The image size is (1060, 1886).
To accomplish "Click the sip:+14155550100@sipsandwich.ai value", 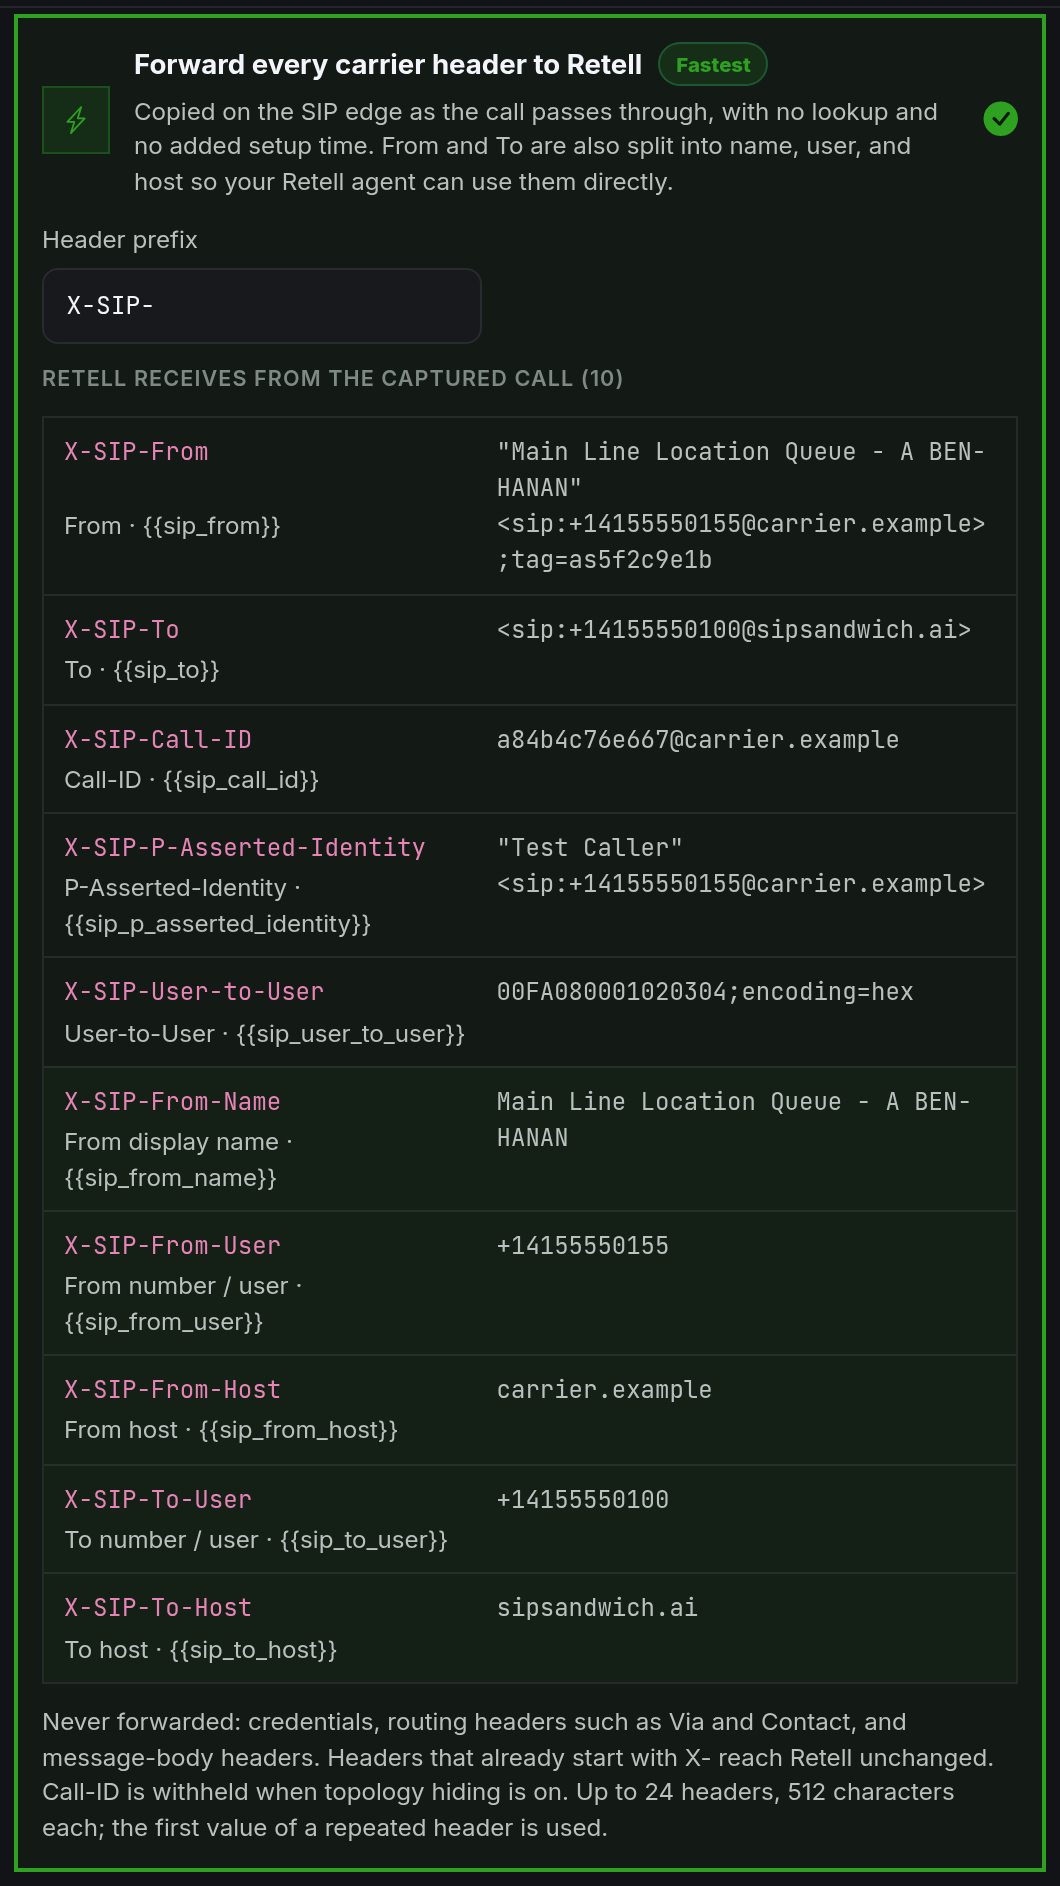I will coord(734,630).
